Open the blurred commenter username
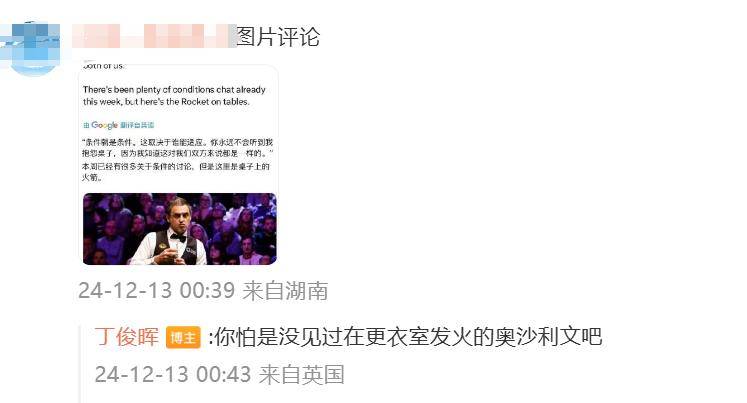Viewport: 747px width, 403px height. tap(154, 36)
